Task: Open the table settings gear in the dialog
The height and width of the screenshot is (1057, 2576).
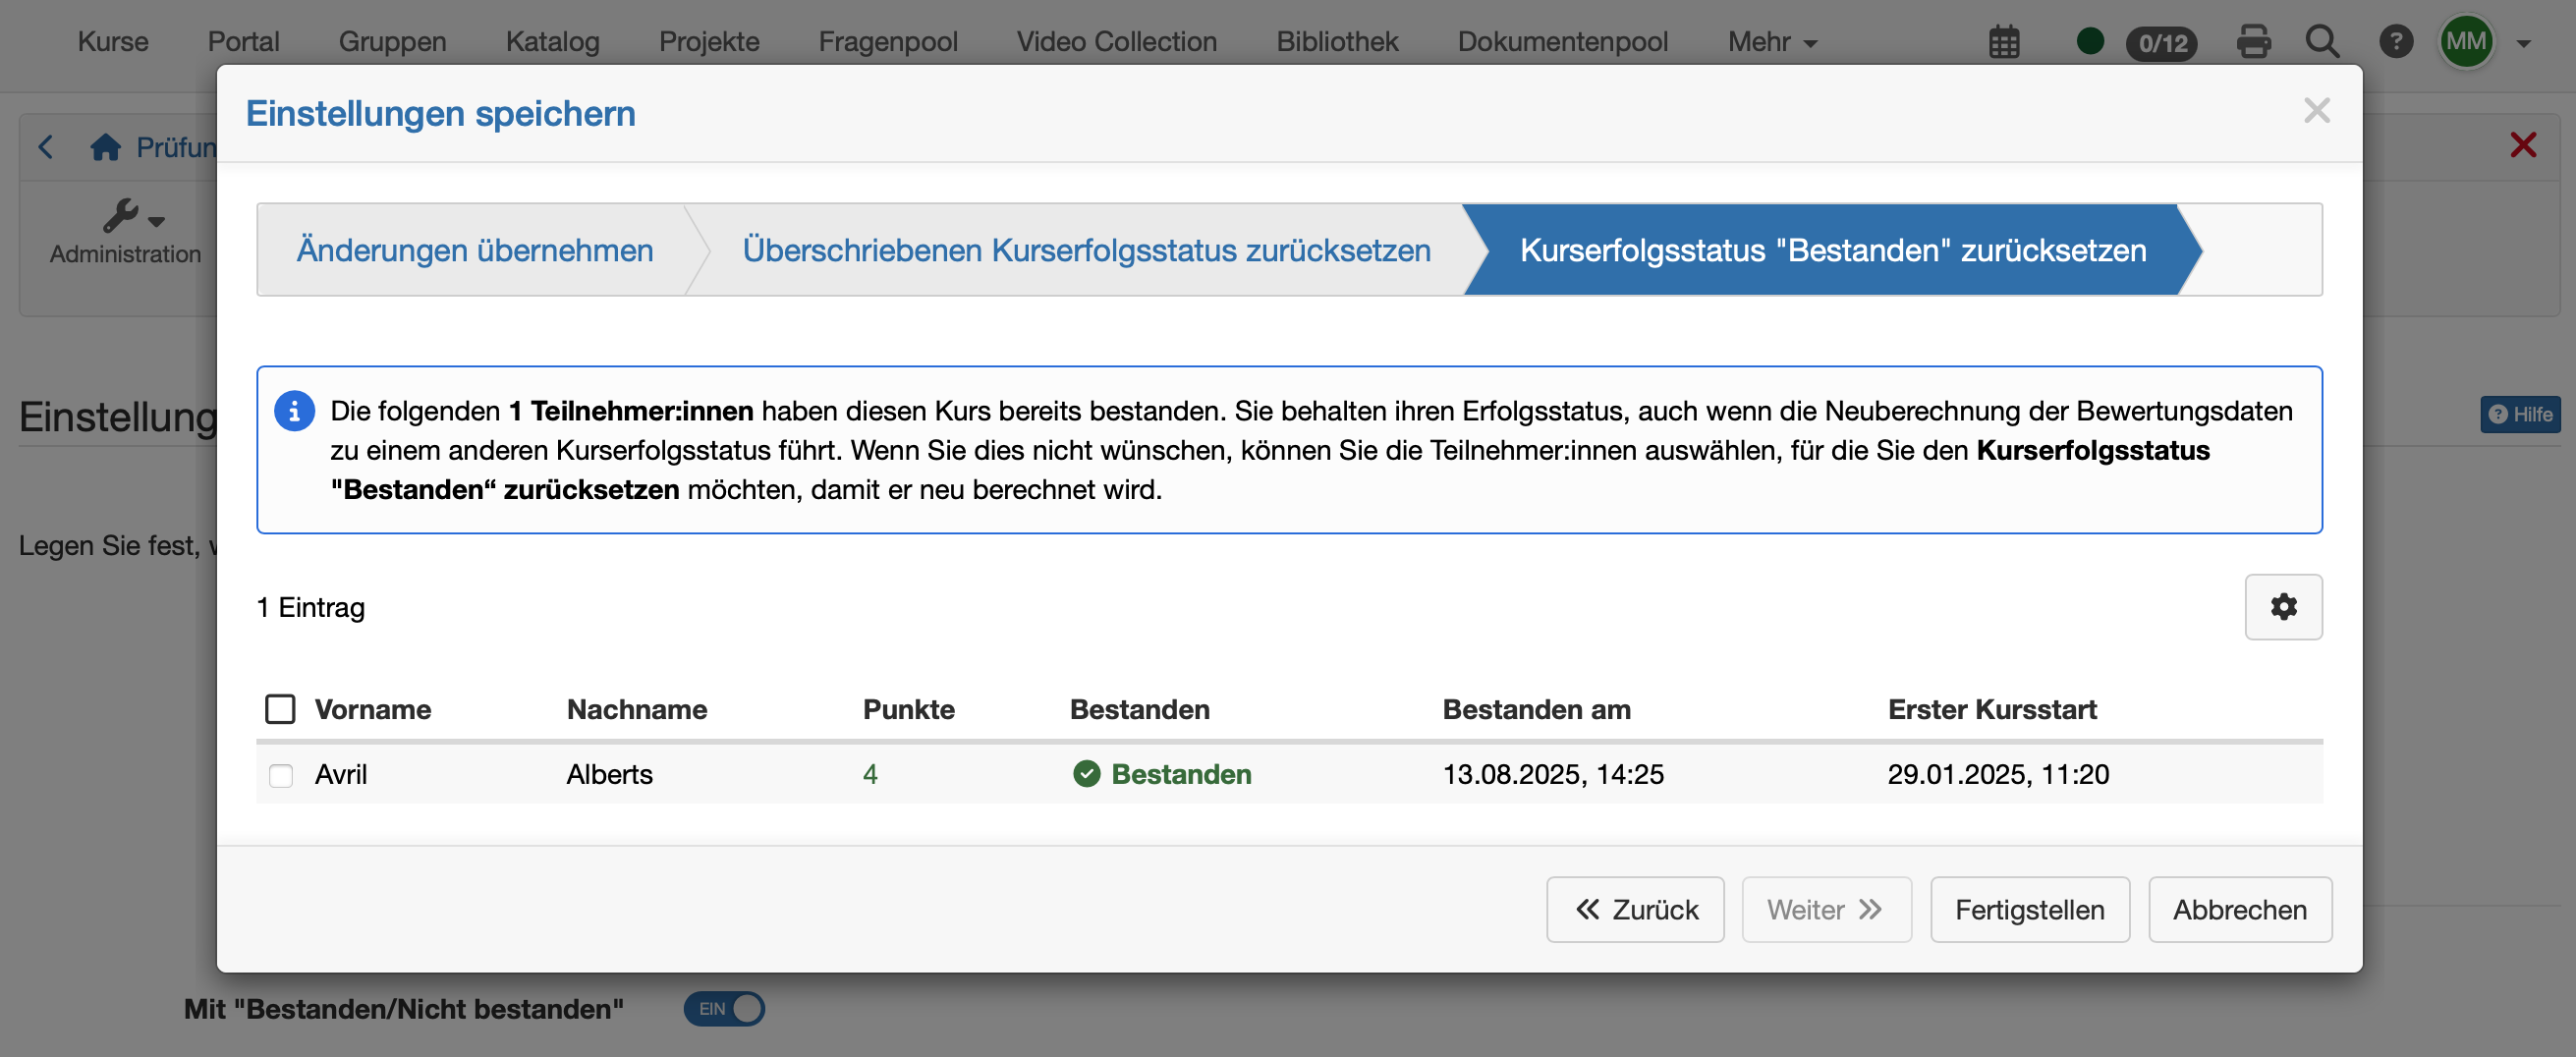Action: coord(2283,607)
